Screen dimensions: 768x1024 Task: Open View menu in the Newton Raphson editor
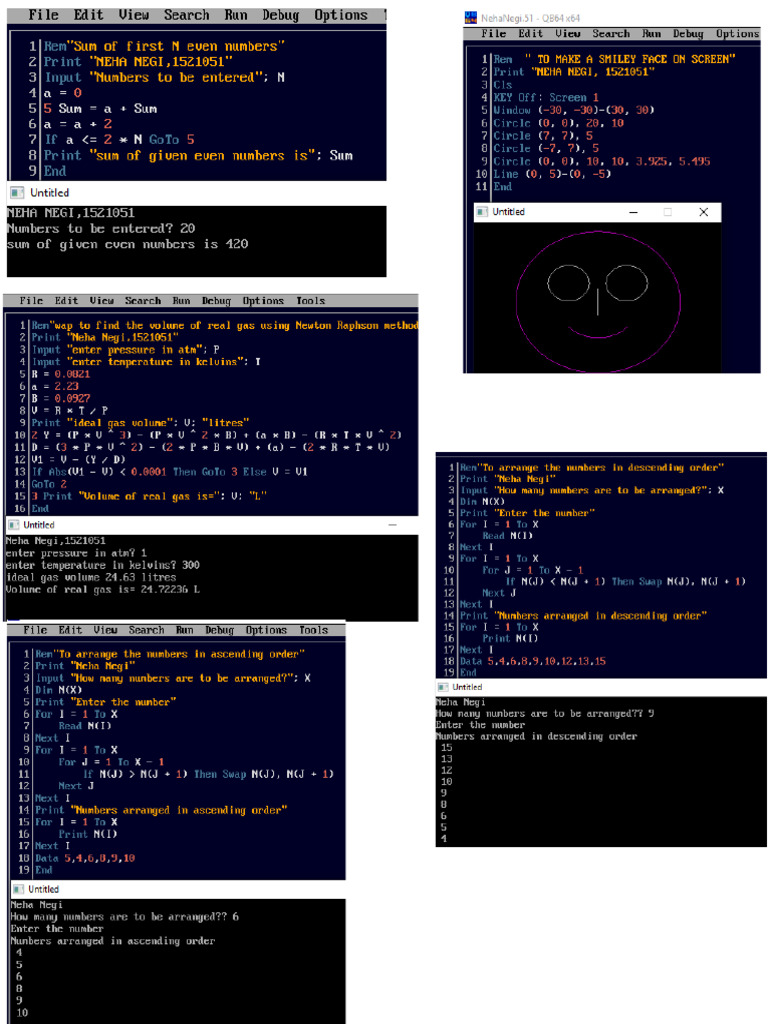point(102,301)
